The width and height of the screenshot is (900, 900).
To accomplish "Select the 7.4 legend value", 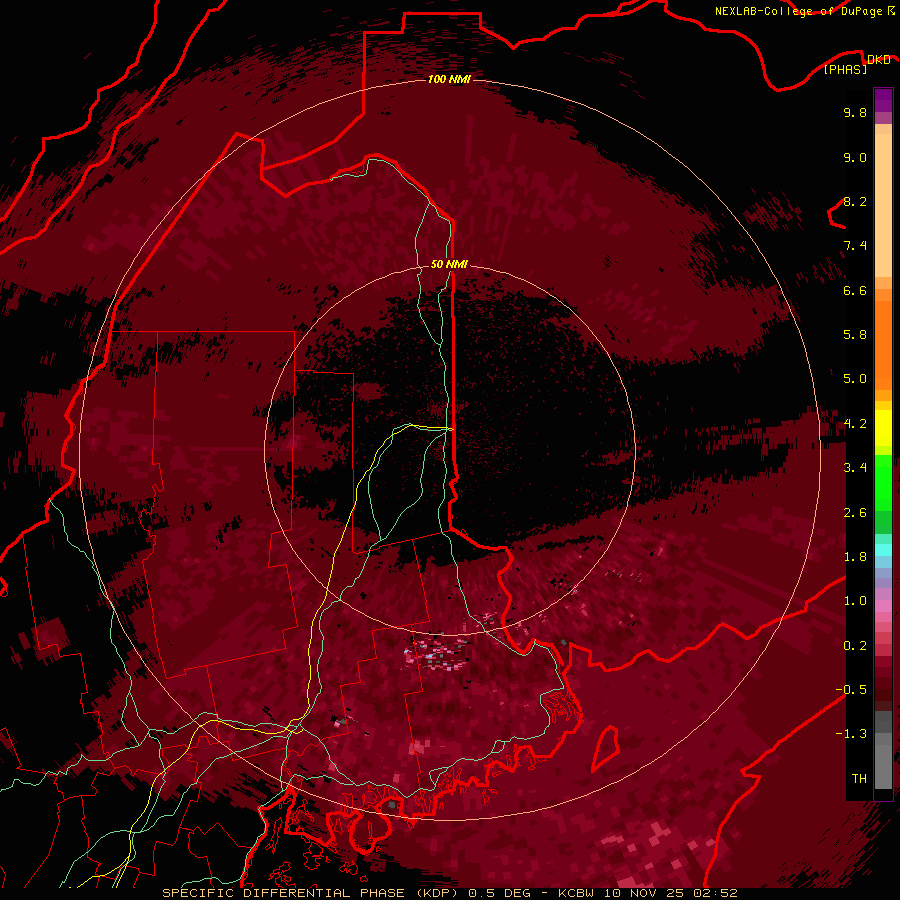I will (x=855, y=246).
